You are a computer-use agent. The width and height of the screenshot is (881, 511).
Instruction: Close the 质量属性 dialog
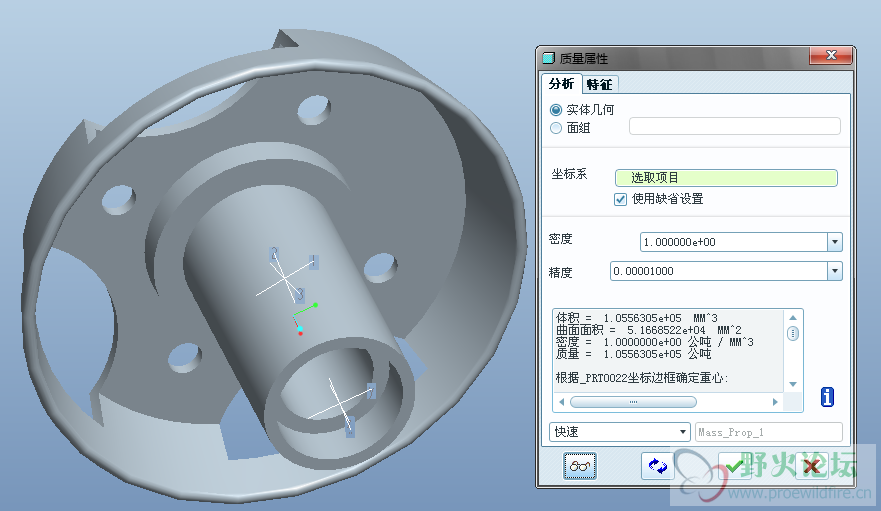point(831,55)
